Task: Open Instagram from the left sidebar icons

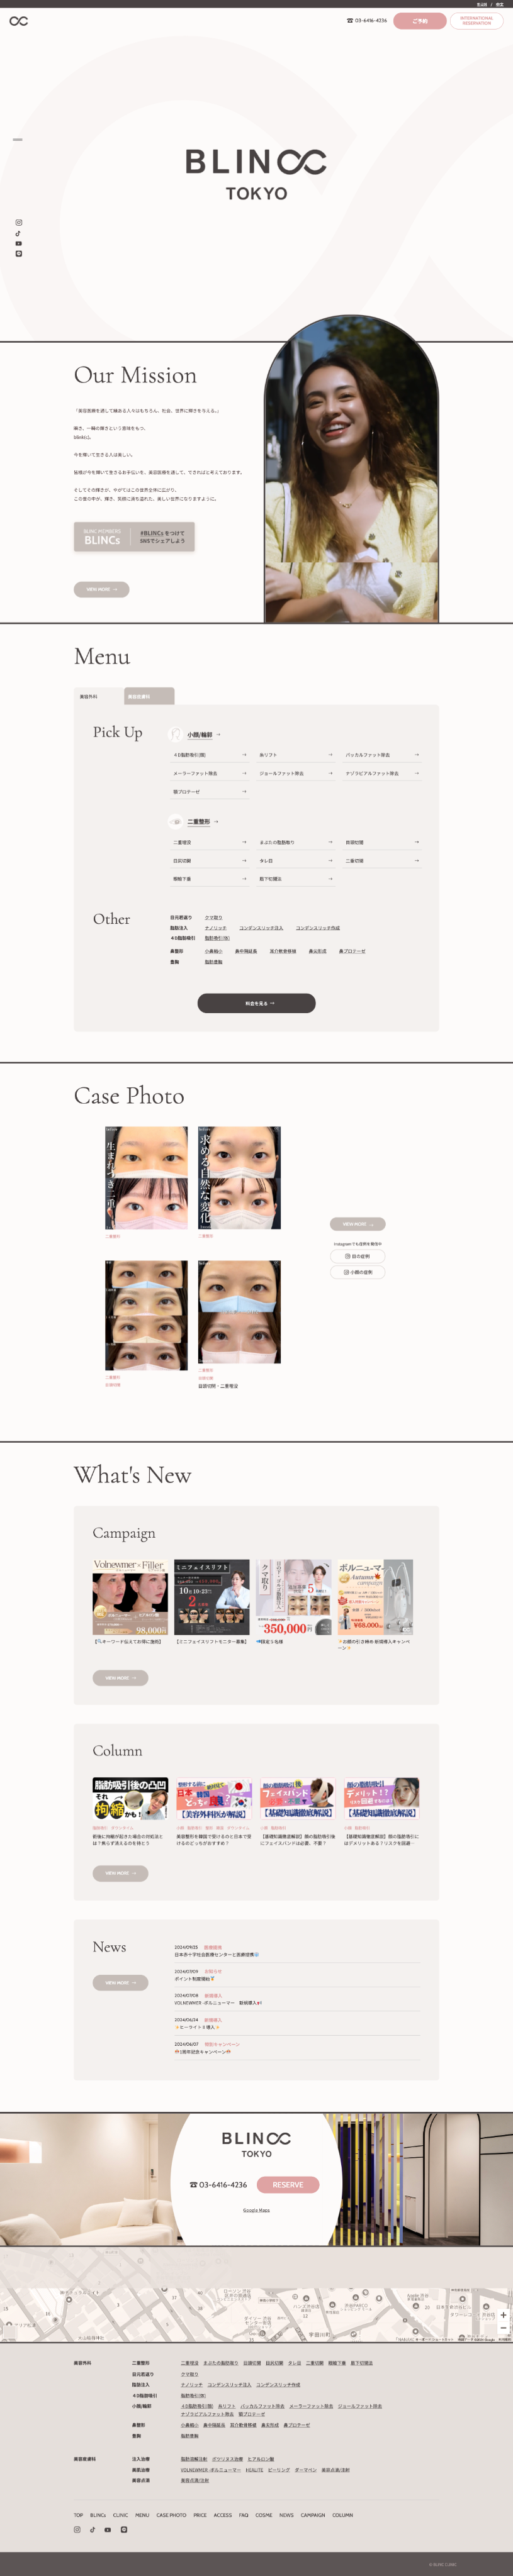Action: point(18,223)
